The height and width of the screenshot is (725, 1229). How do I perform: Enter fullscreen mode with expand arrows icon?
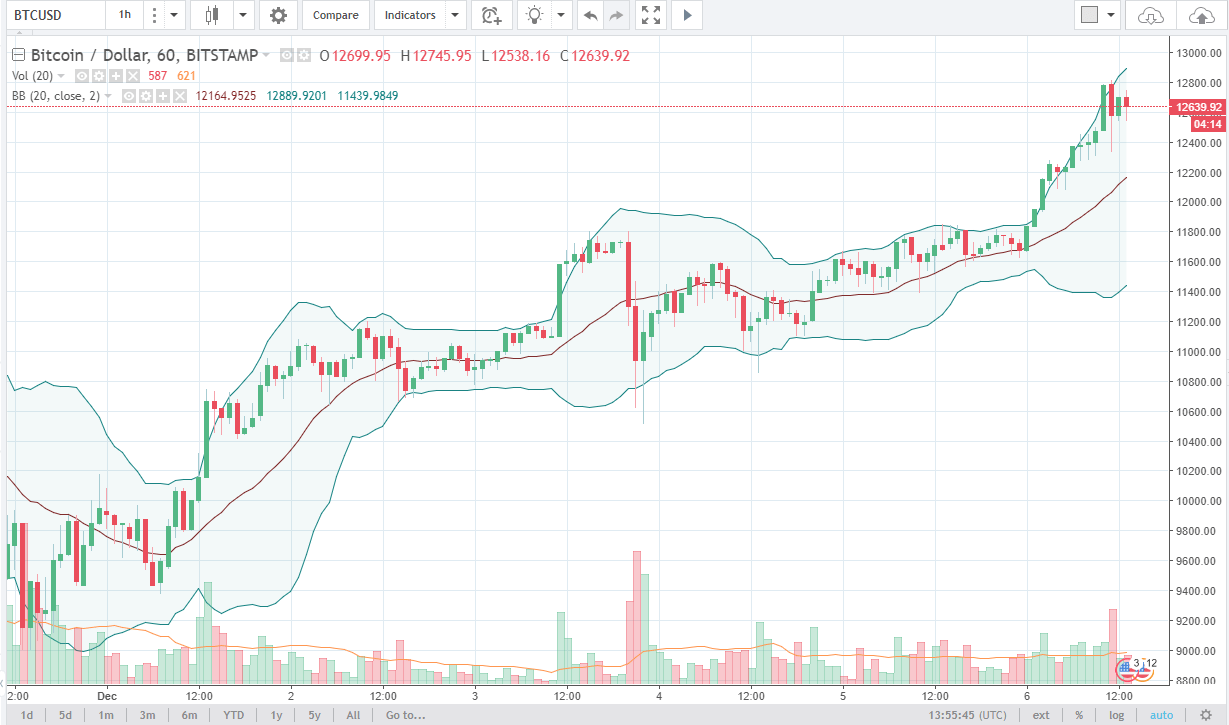point(651,15)
